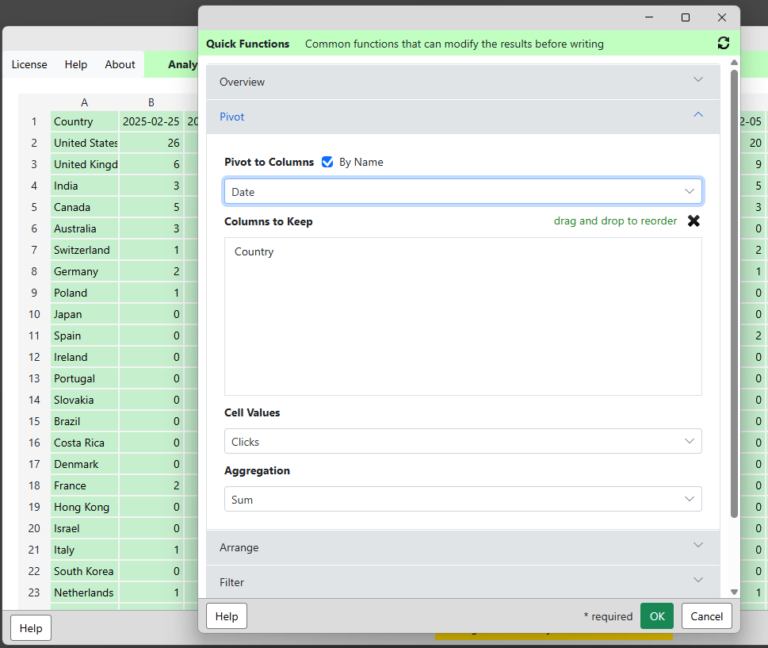Screen dimensions: 768x648
Task: Open the Aggregation Sum dropdown
Action: (463, 499)
